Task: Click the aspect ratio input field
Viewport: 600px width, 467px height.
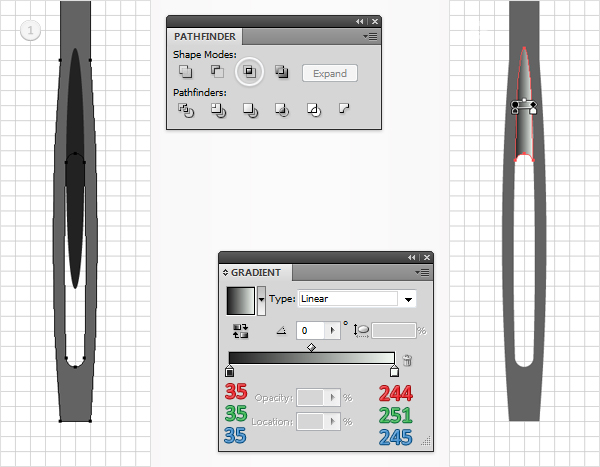Action: pos(394,331)
